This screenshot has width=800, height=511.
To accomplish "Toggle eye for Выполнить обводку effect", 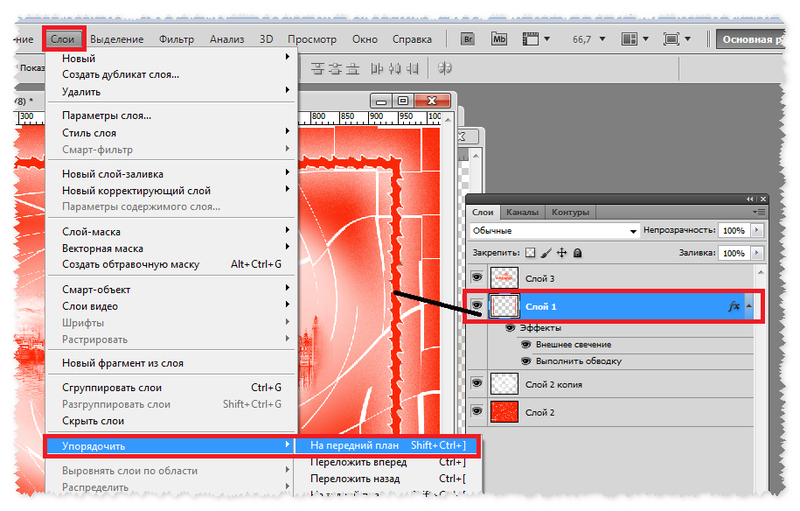I will 526,361.
